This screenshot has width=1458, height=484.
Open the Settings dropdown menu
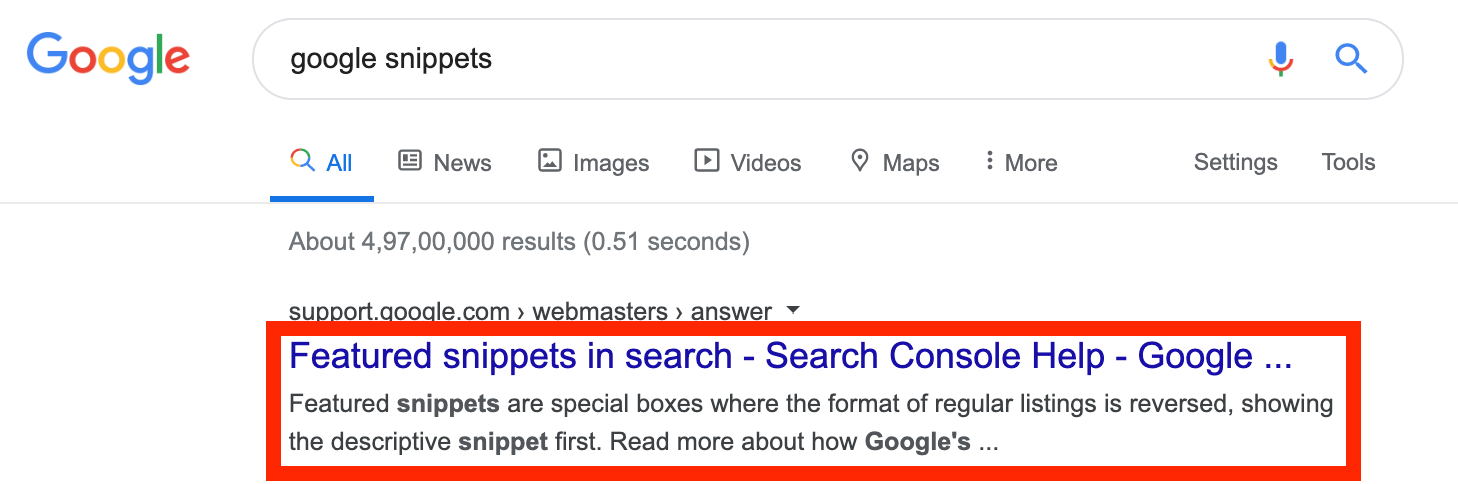1235,162
